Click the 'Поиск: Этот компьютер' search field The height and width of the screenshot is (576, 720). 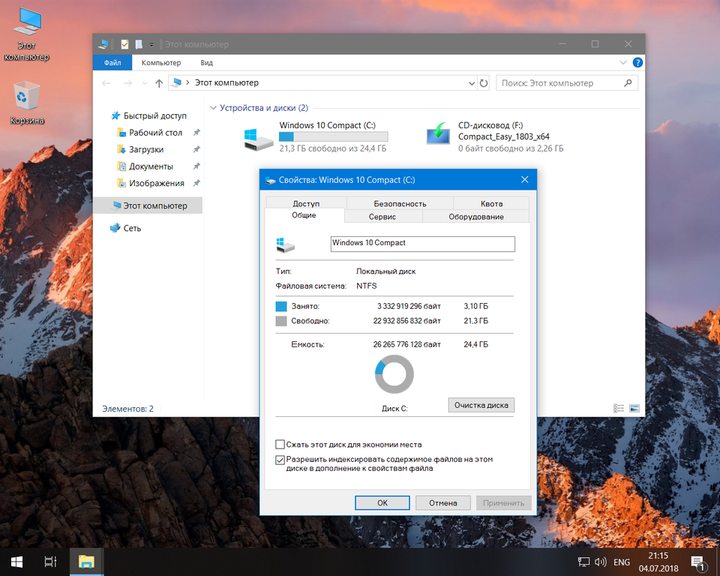567,83
